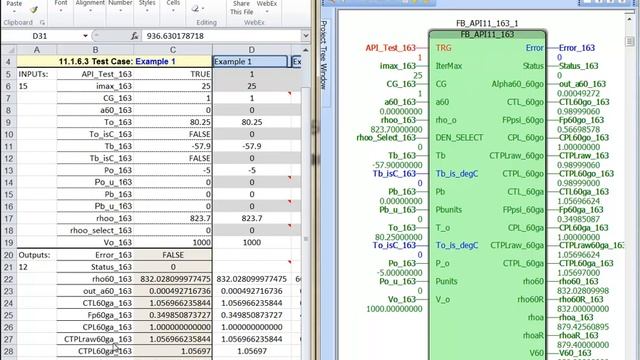Click the rhoo_Select_163 input variable in diagram
This screenshot has width=640, height=360.
(x=386, y=138)
